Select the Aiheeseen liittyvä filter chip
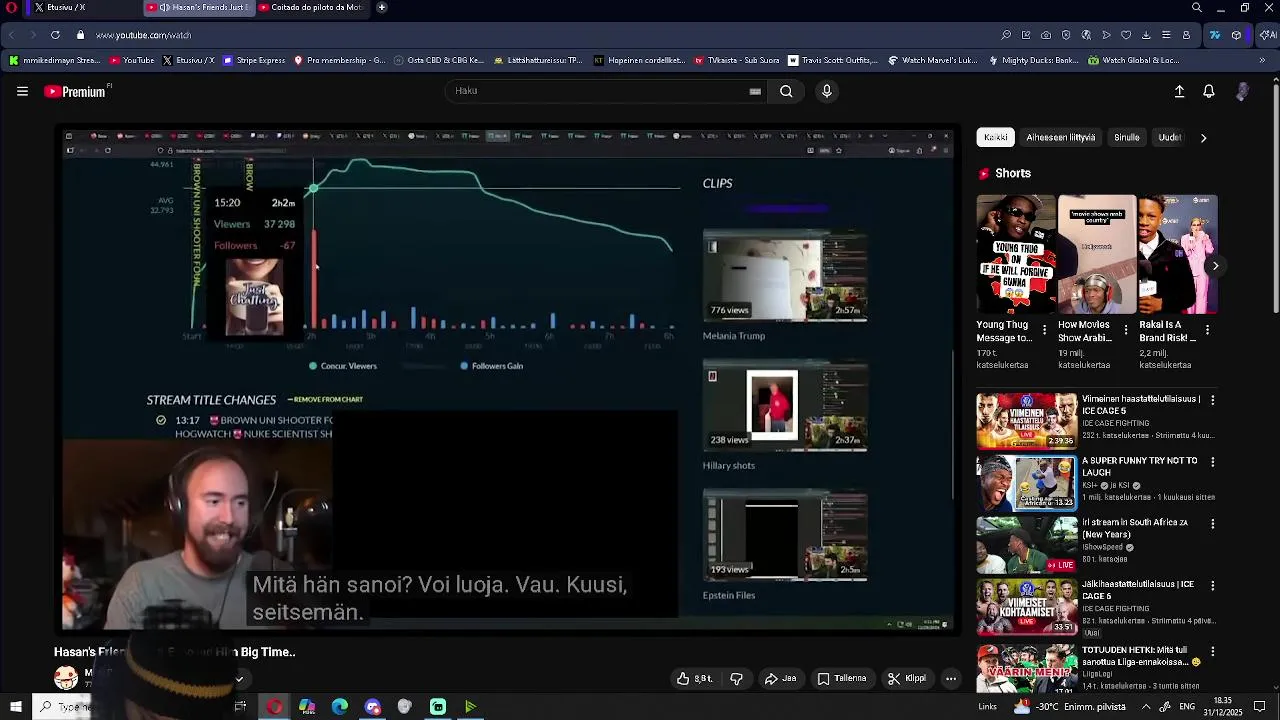1280x720 pixels. click(x=1061, y=138)
